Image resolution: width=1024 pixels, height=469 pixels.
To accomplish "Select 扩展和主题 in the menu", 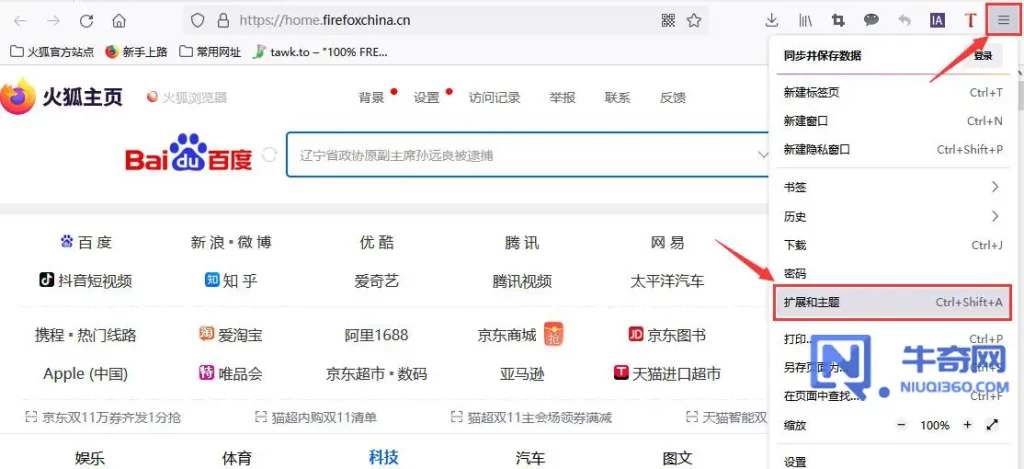I will pyautogui.click(x=893, y=302).
